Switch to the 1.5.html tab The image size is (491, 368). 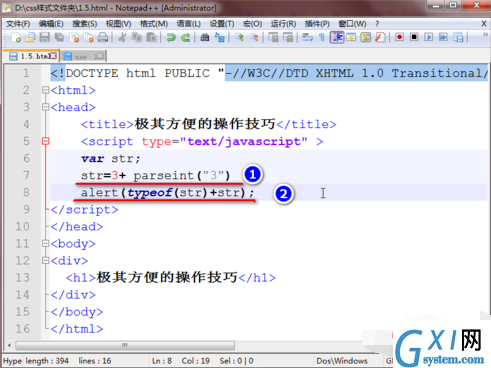[31, 56]
